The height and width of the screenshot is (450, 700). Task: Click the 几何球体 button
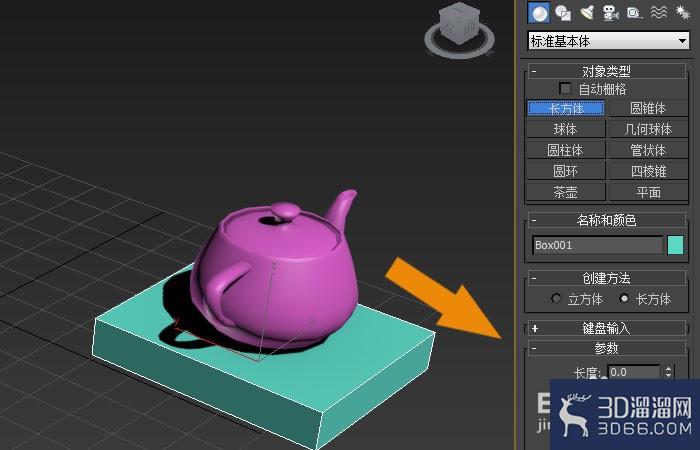click(x=648, y=129)
